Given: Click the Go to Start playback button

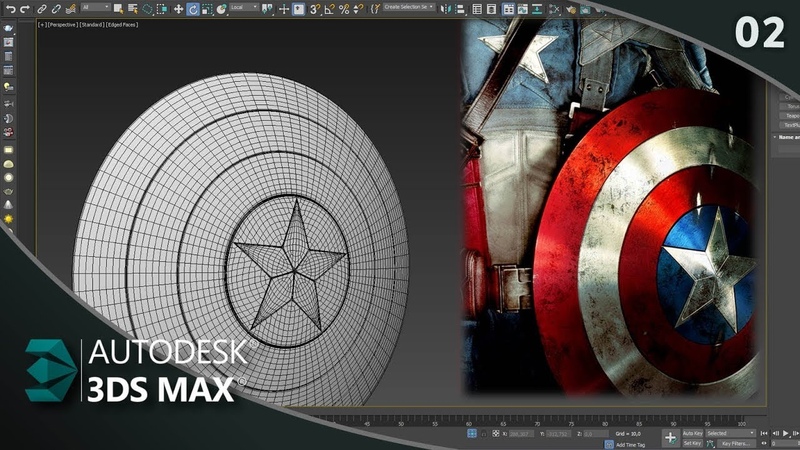Looking at the screenshot, I should click(764, 433).
